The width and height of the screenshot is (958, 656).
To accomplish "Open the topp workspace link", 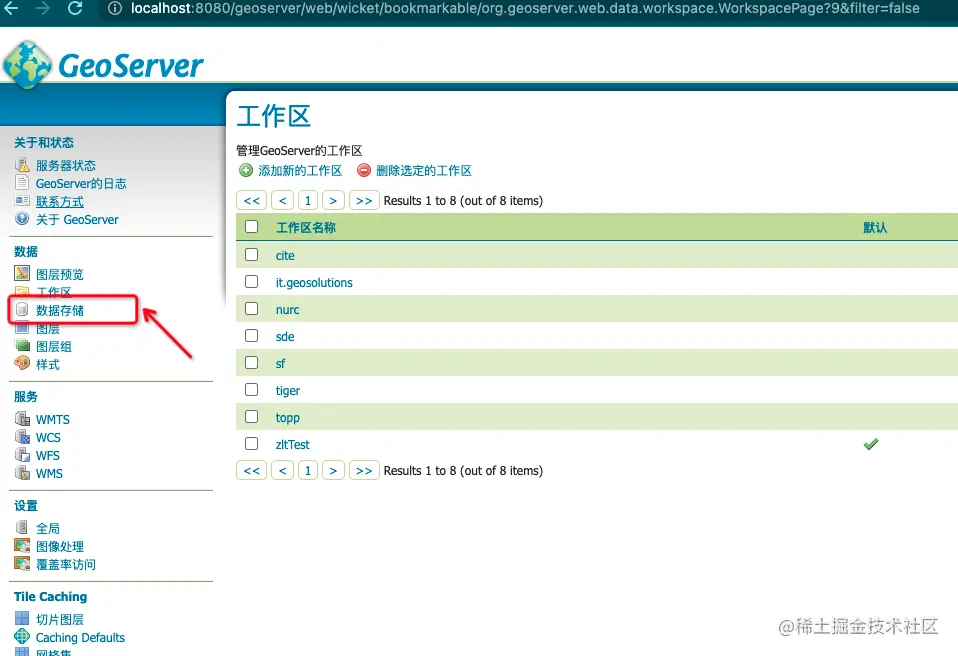I will (x=287, y=418).
